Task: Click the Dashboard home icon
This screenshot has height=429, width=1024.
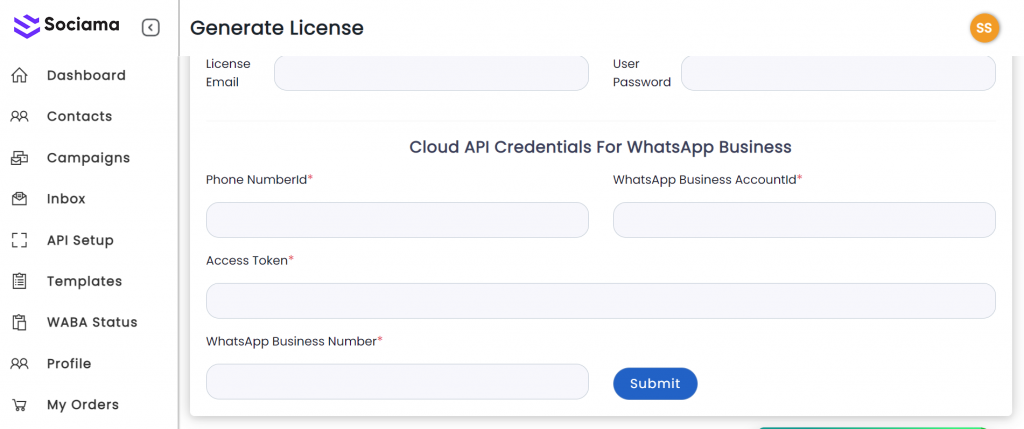Action: (x=19, y=75)
